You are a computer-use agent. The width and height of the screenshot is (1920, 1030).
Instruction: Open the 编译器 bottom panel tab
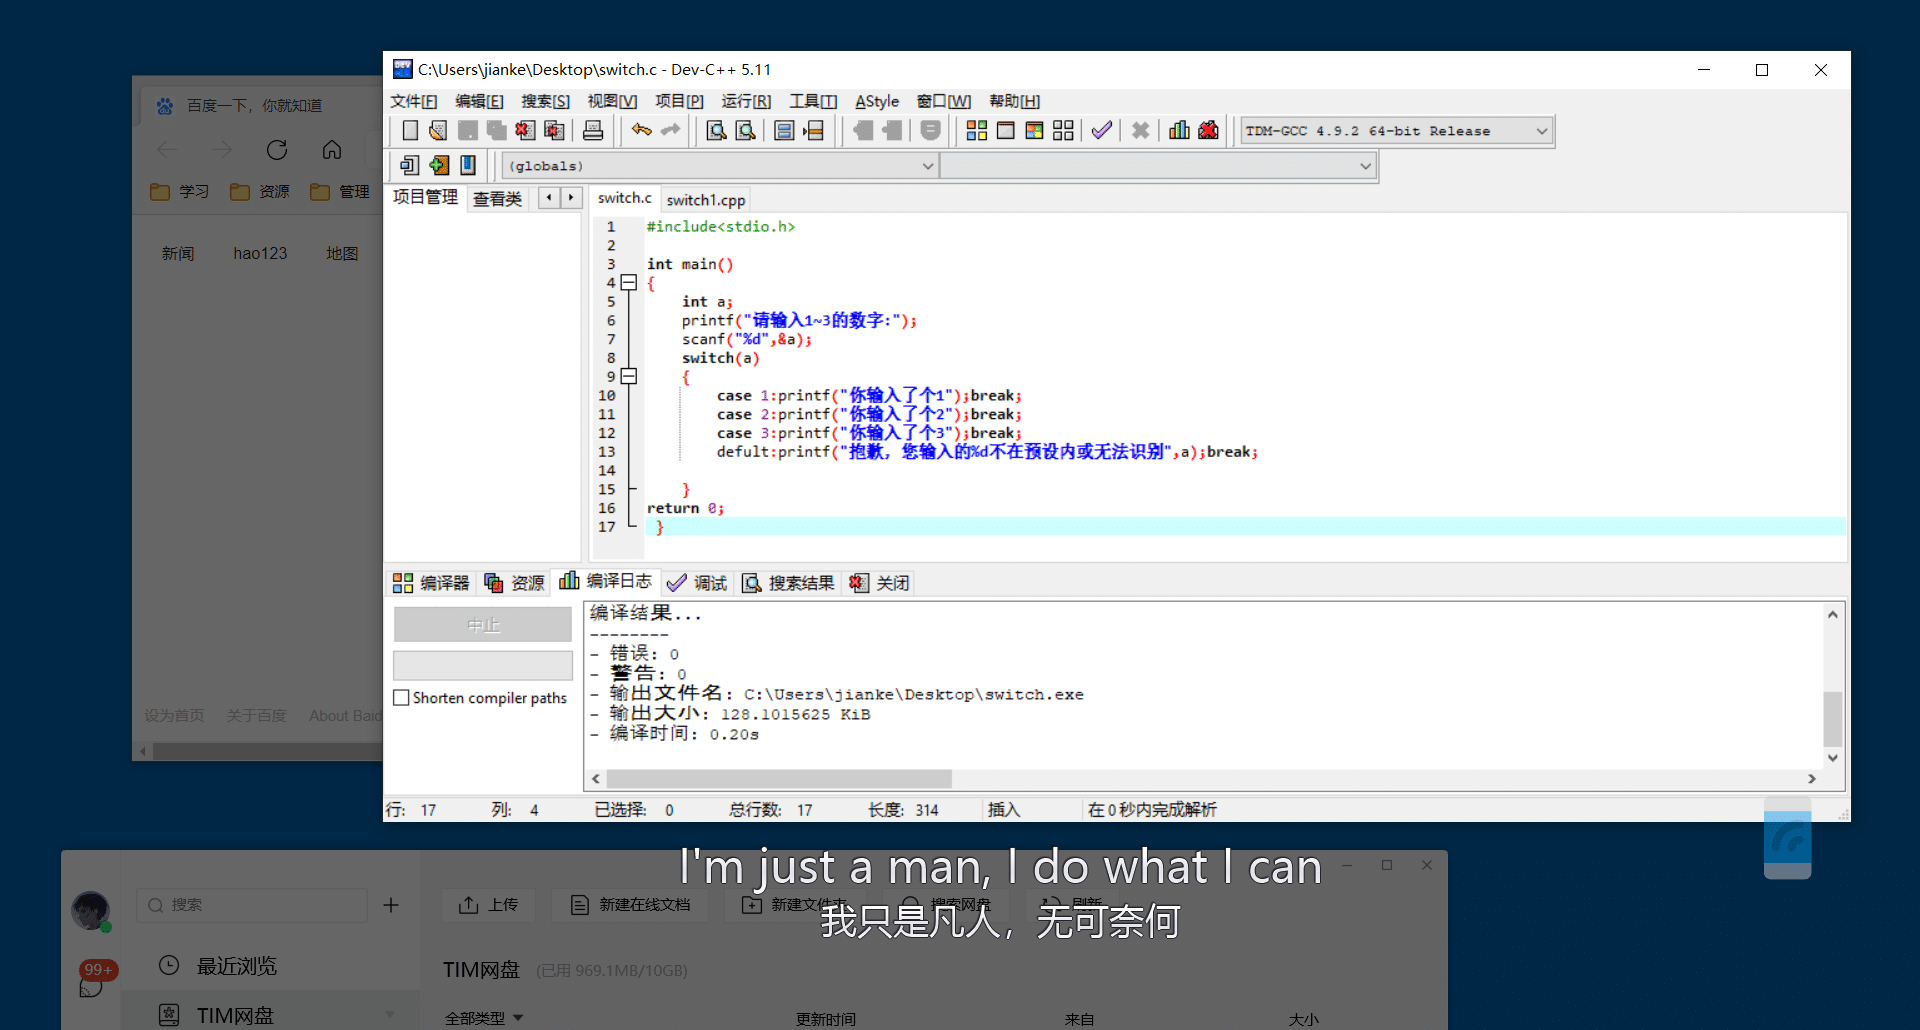coord(431,583)
